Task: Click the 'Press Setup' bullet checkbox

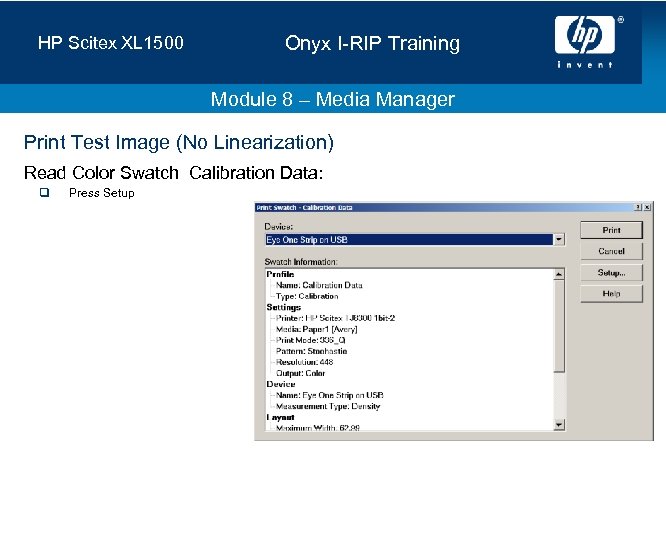Action: click(44, 192)
